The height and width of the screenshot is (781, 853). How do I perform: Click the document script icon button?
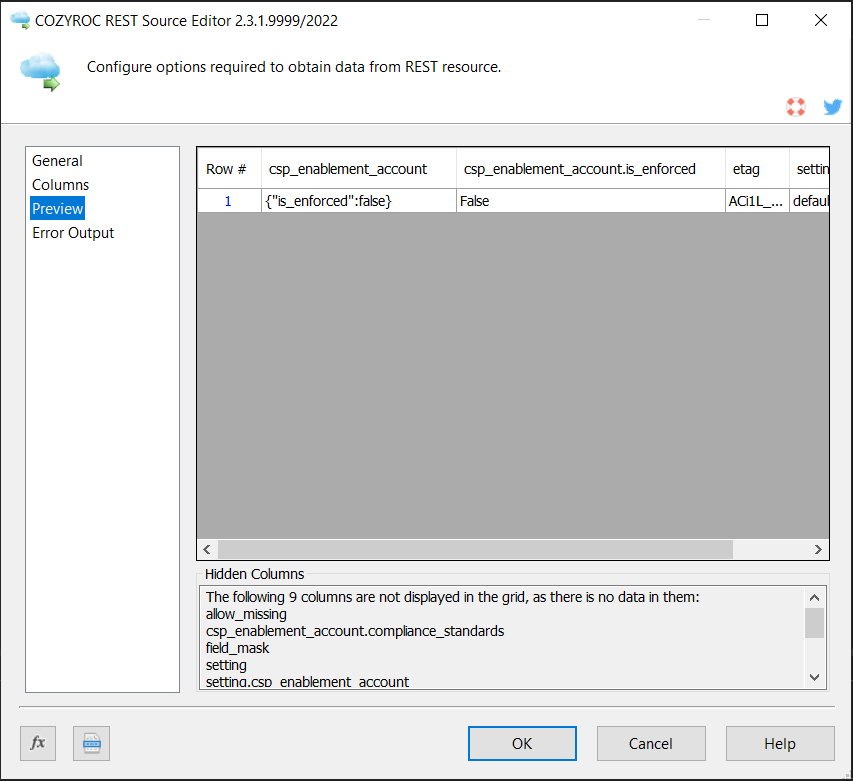tap(91, 743)
